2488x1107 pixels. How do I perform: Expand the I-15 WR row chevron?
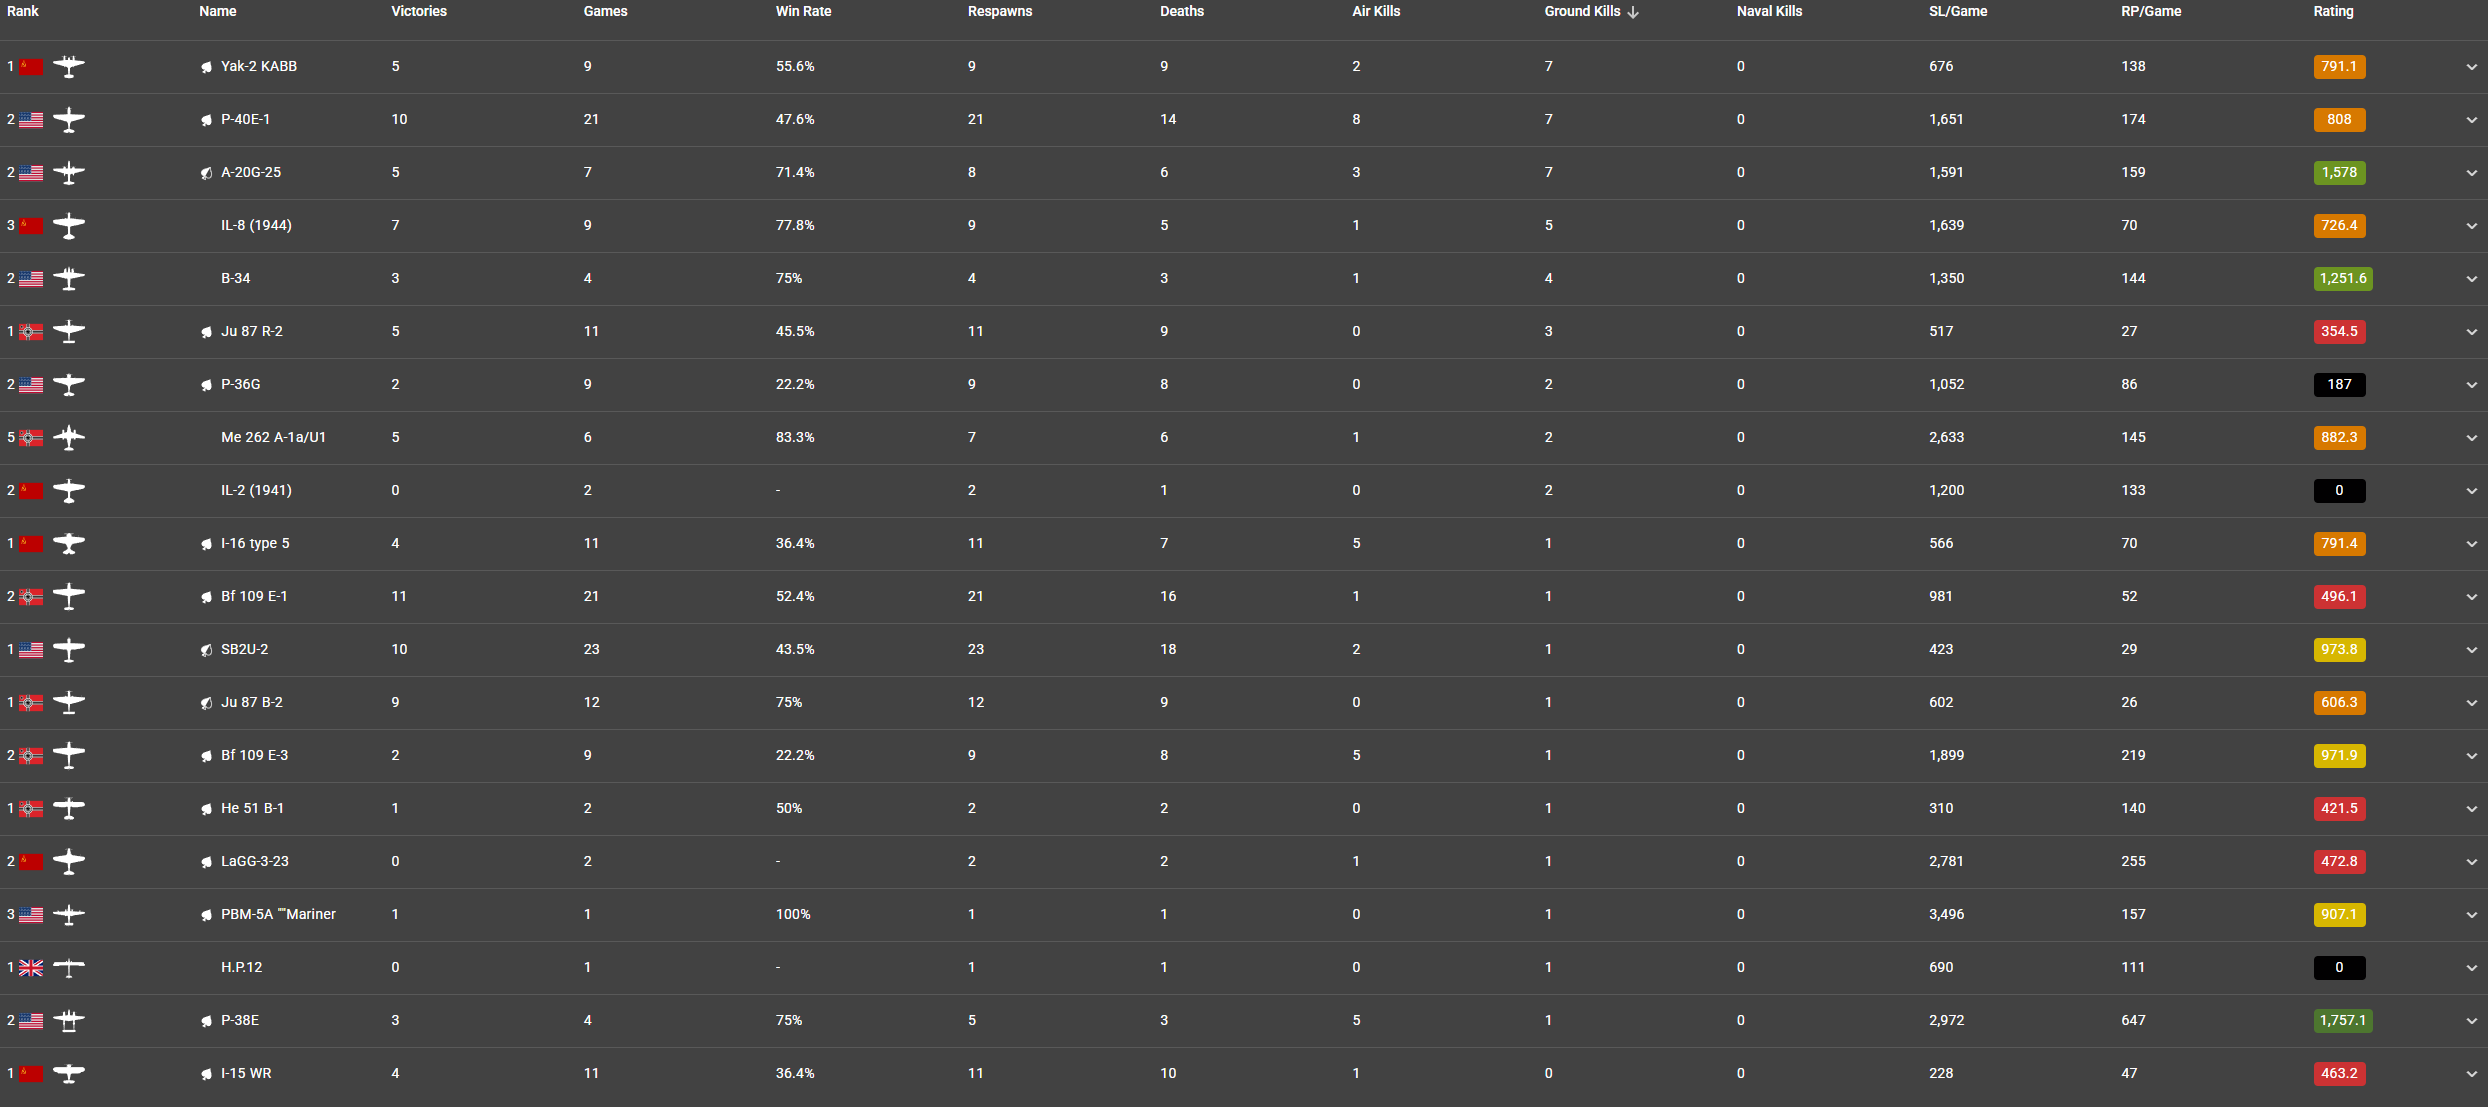pos(2471,1074)
